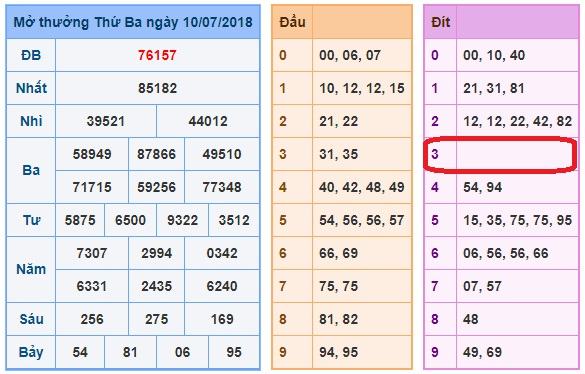
Task: Select the fourth prize number 9322
Action: click(182, 220)
